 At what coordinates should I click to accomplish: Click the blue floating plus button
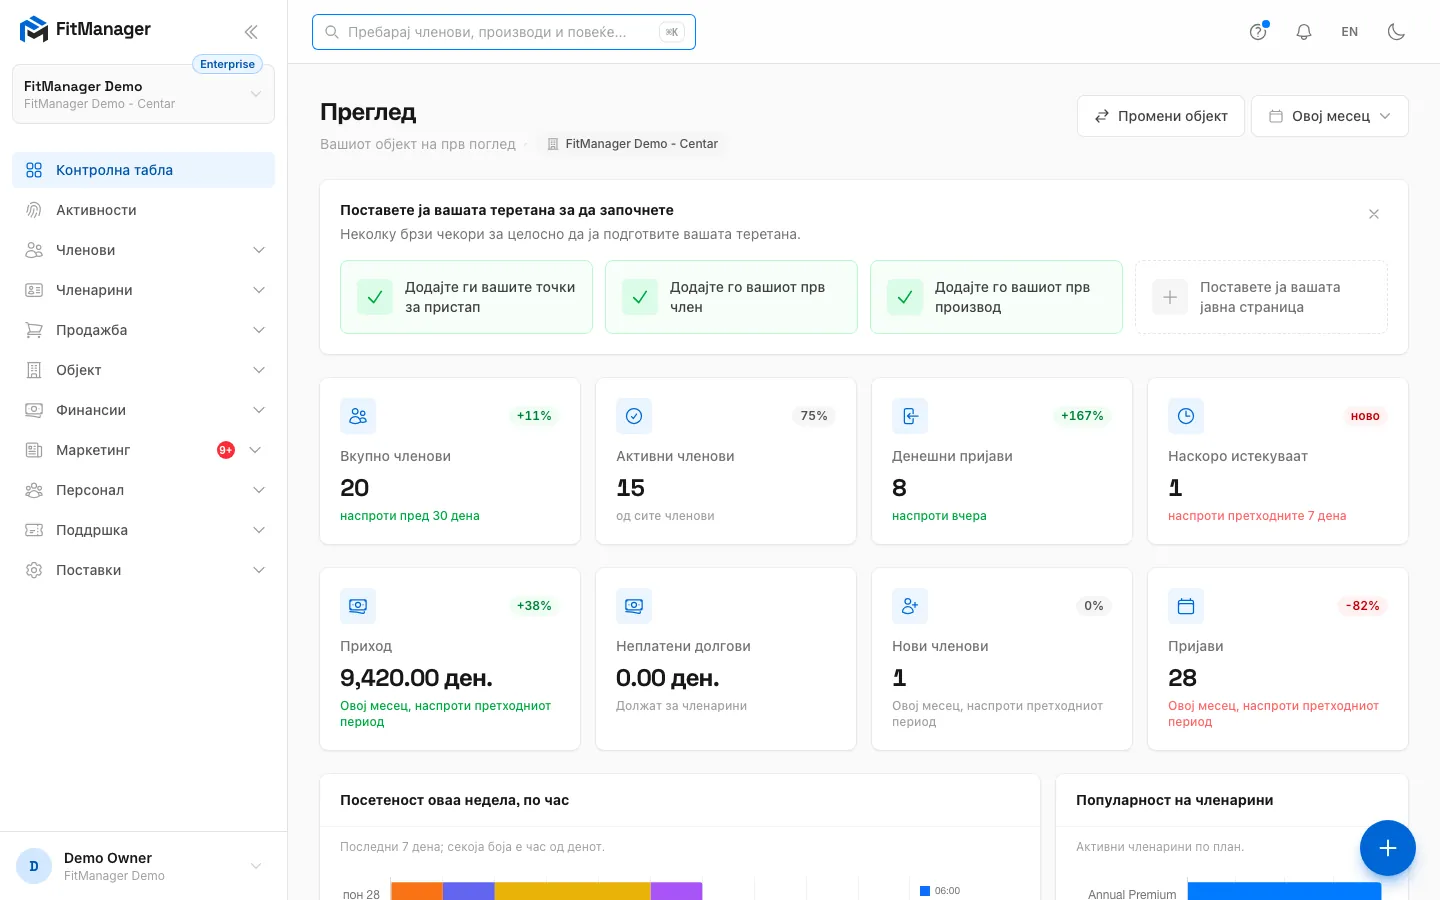point(1388,848)
